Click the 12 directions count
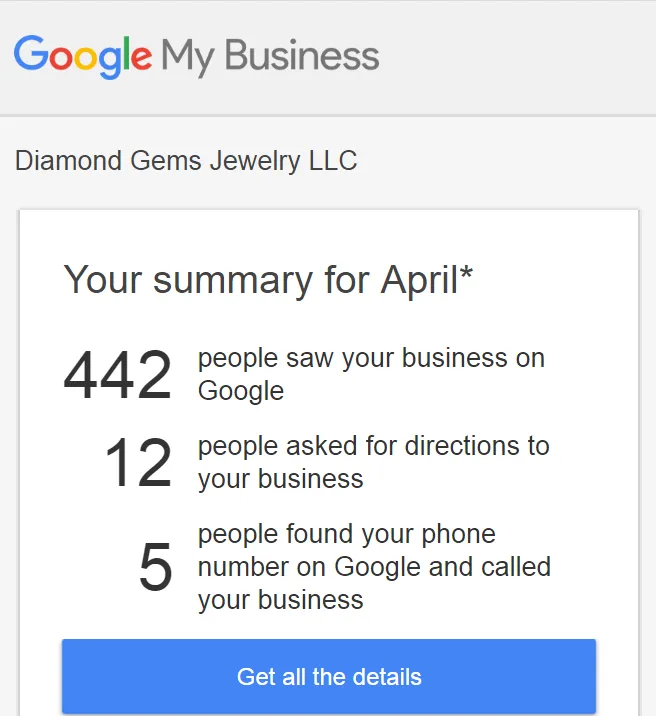The image size is (656, 716). tap(138, 463)
